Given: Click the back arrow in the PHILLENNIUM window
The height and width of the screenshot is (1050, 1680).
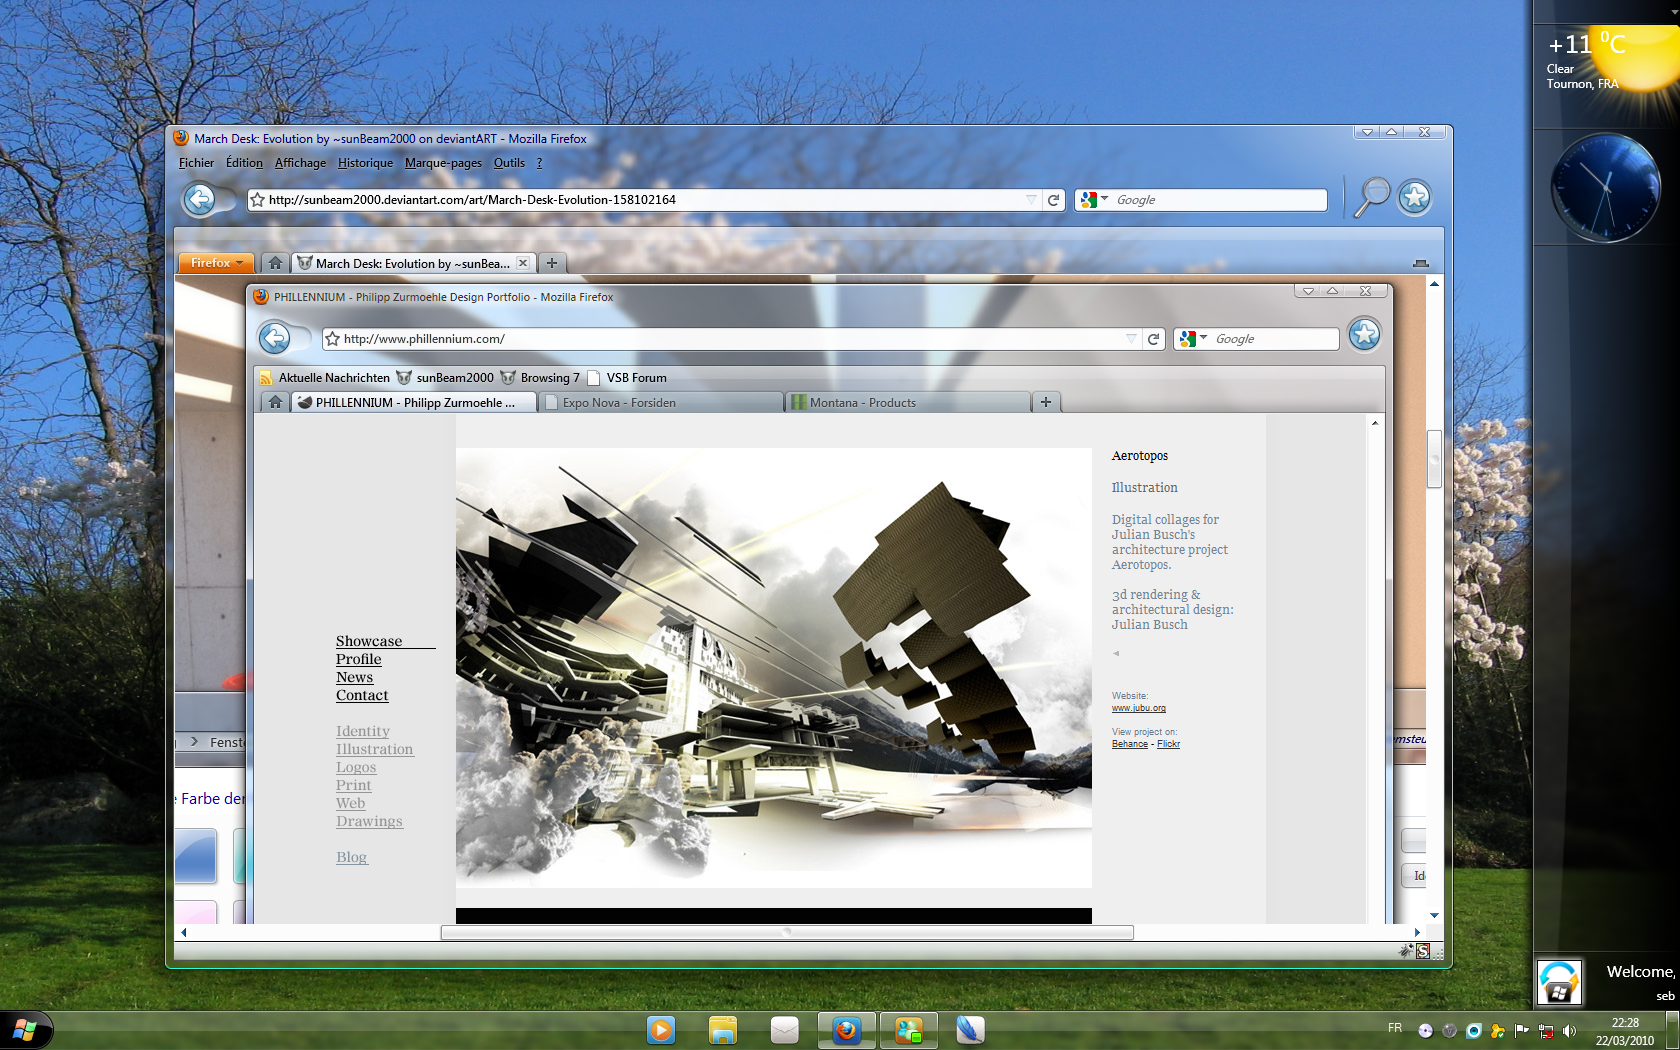Looking at the screenshot, I should [275, 338].
